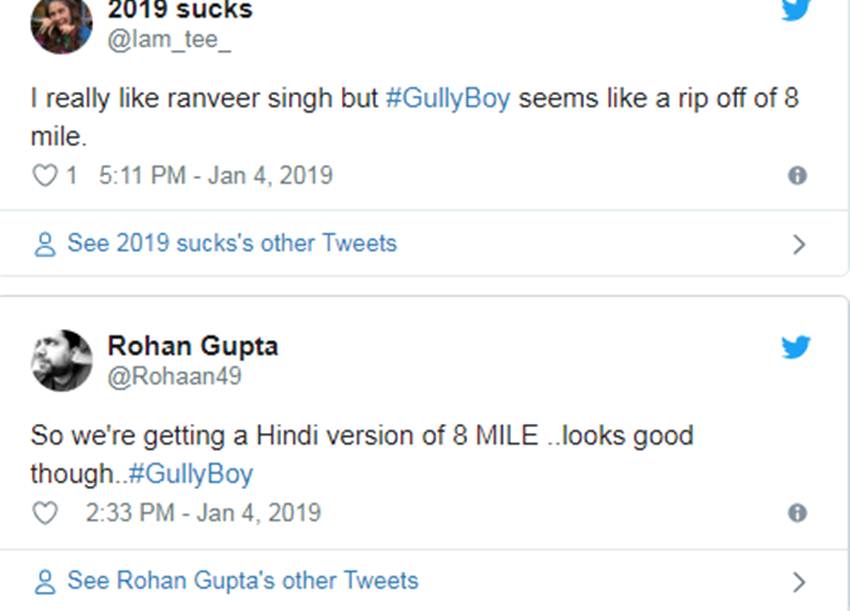Open 2:33 PM - Jan 4, 2019 timestamp

[203, 513]
